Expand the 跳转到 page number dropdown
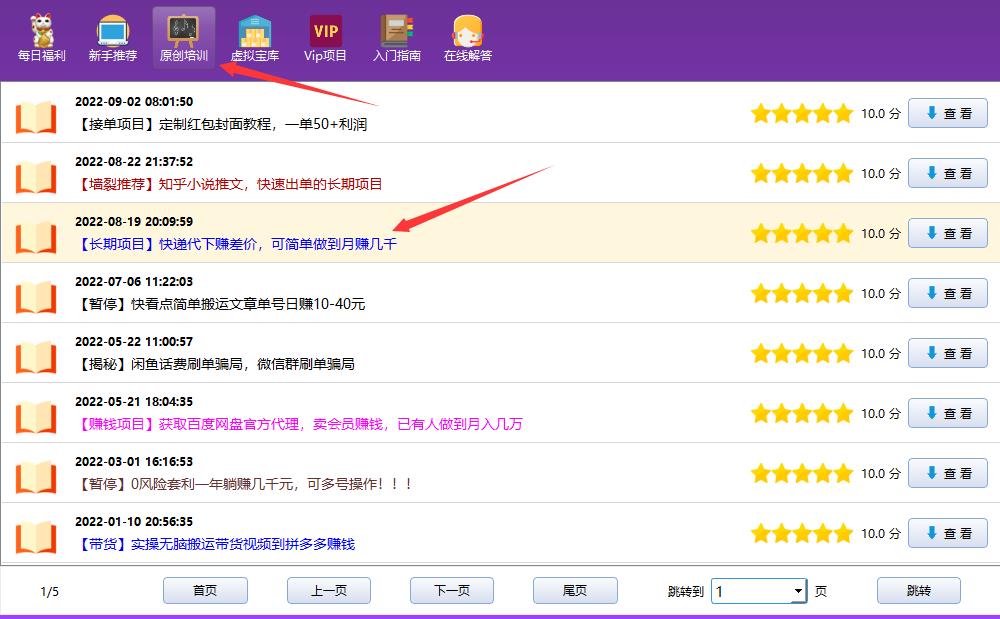1000x619 pixels. click(797, 591)
